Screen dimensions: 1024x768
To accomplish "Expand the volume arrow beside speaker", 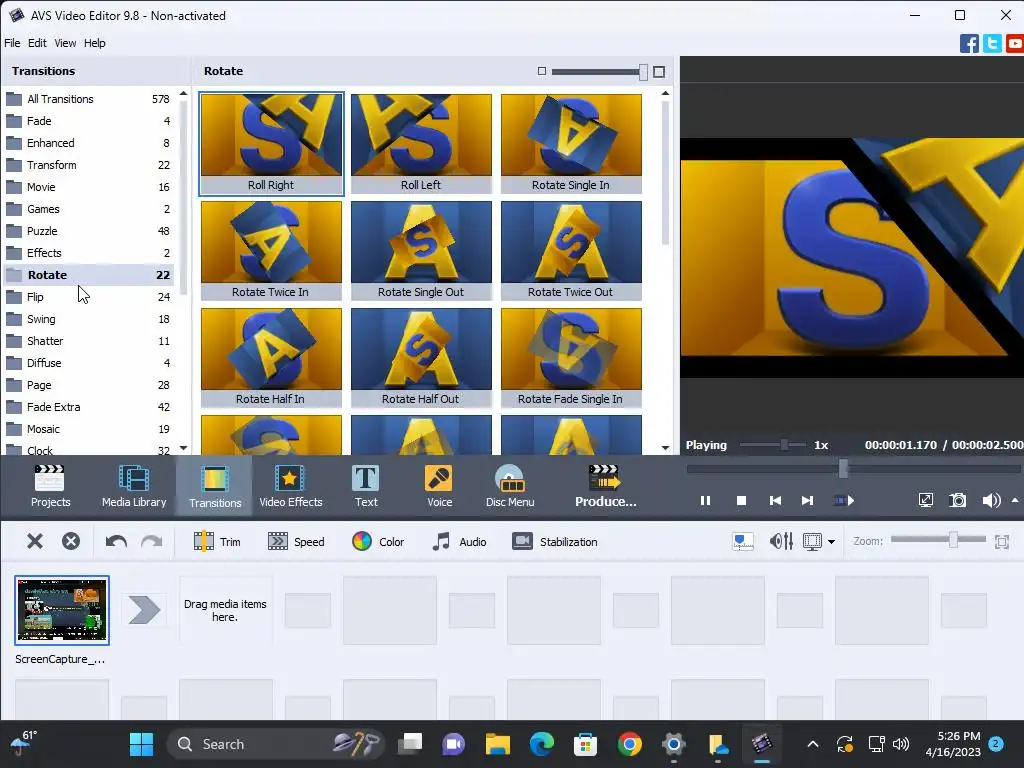I will coord(1015,500).
